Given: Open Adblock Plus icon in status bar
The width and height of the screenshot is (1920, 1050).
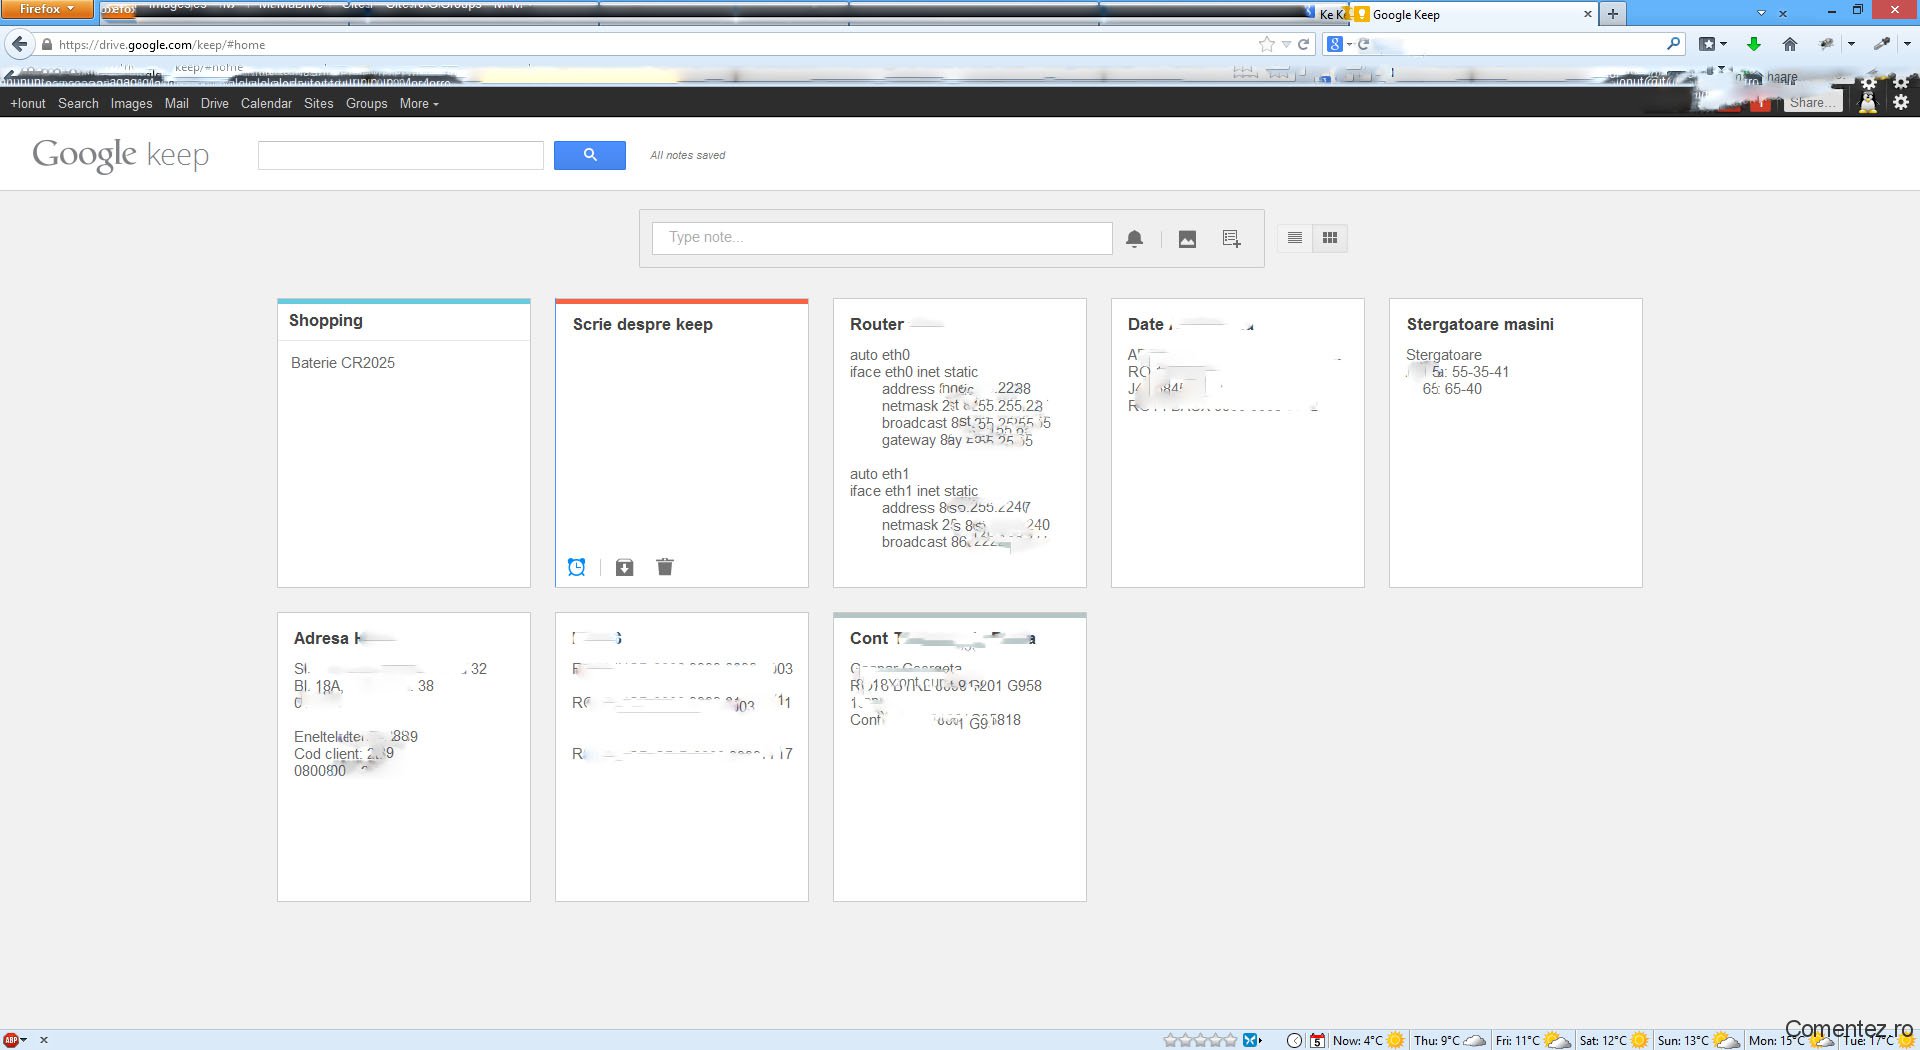Looking at the screenshot, I should (11, 1040).
